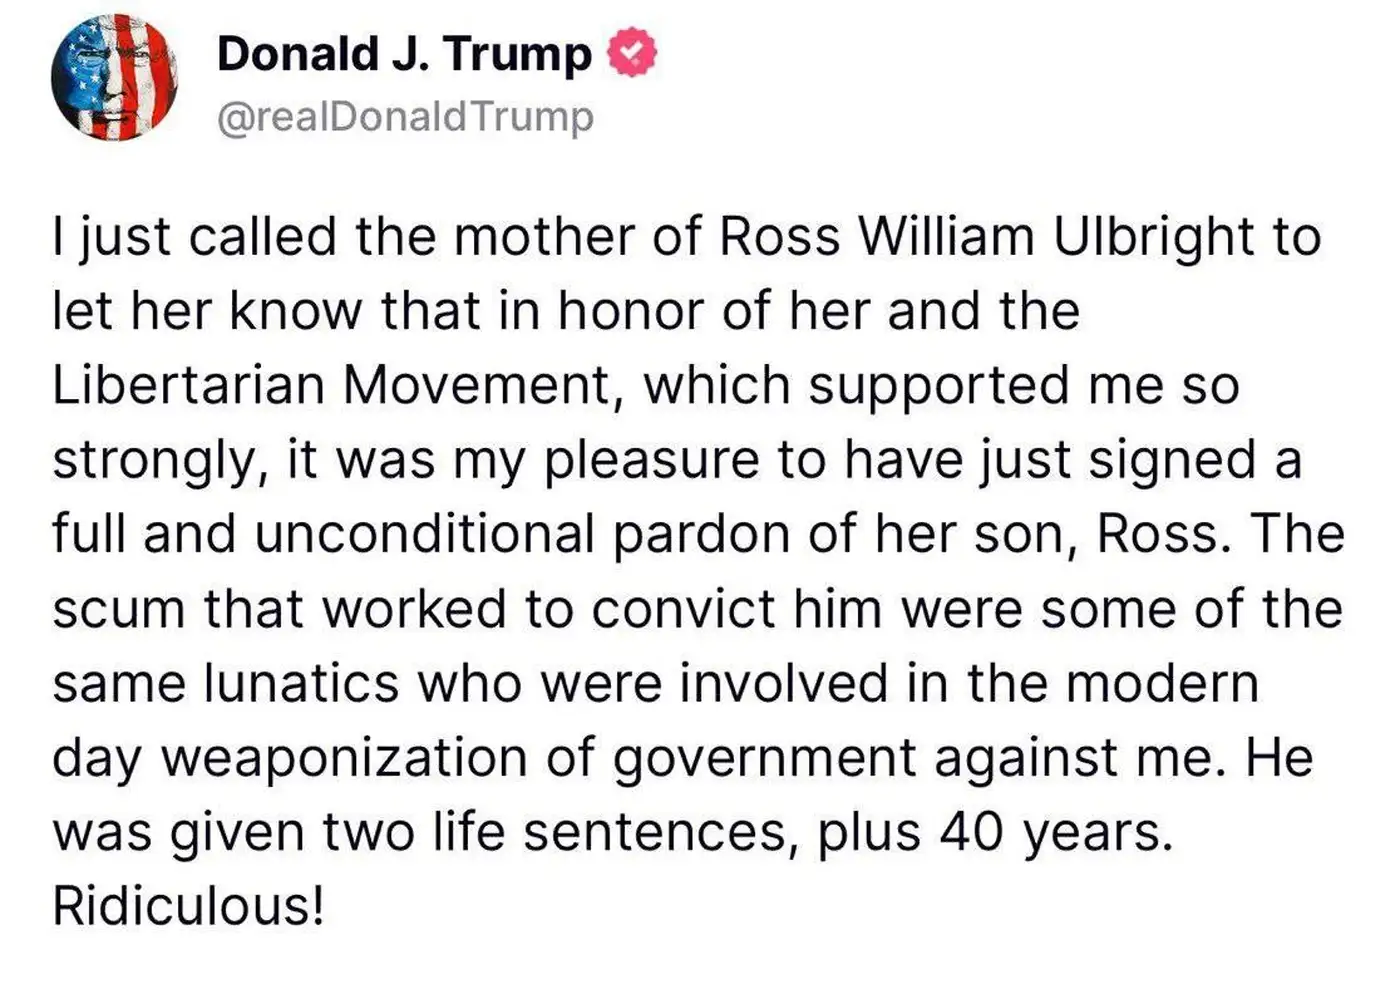Click the word "government" in the post

(x=763, y=757)
